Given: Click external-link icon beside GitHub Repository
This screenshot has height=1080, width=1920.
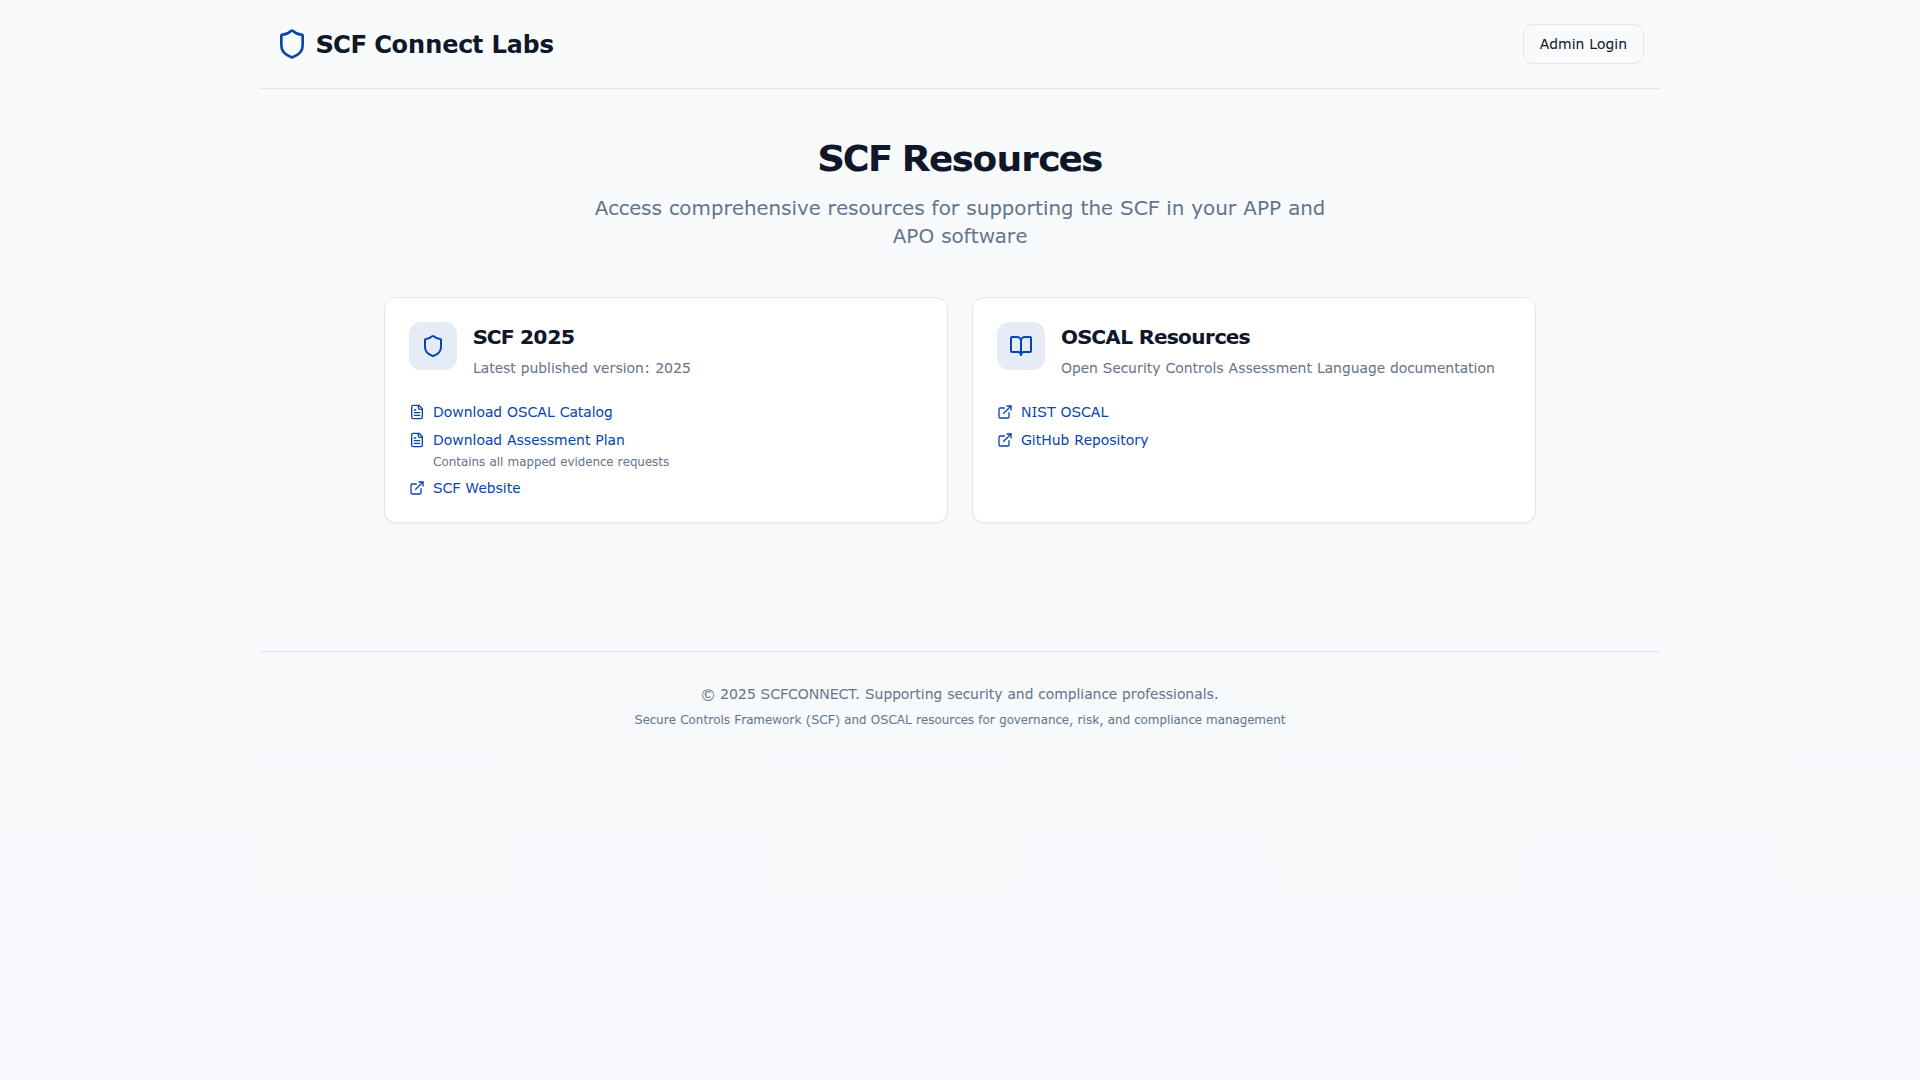Looking at the screenshot, I should [1005, 440].
